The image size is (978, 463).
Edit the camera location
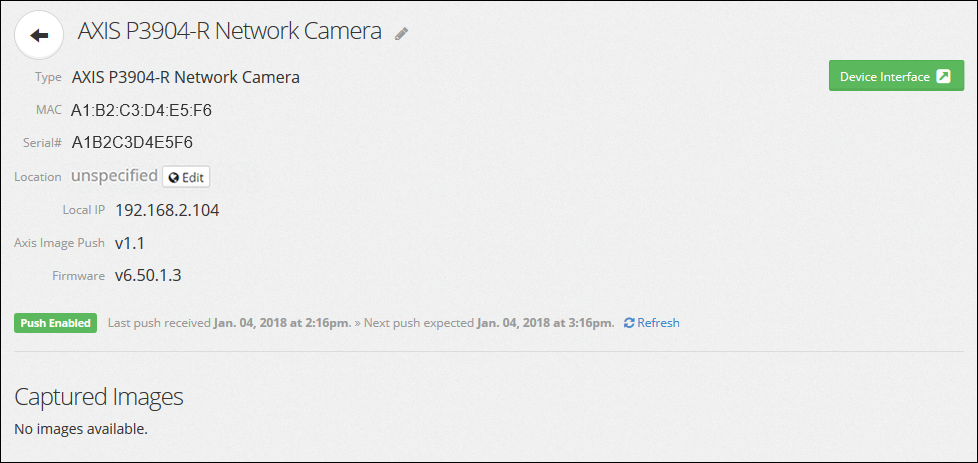[x=186, y=177]
